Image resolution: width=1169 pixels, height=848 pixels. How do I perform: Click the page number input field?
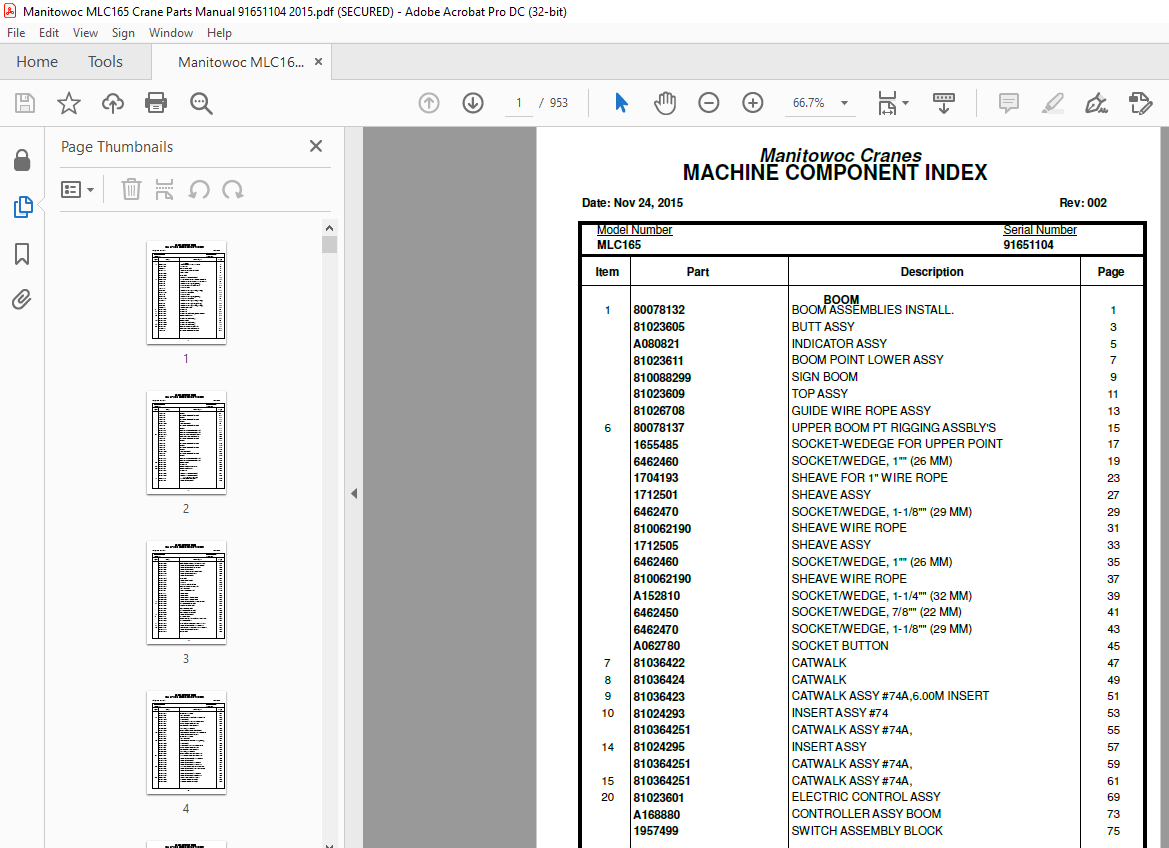click(x=519, y=103)
